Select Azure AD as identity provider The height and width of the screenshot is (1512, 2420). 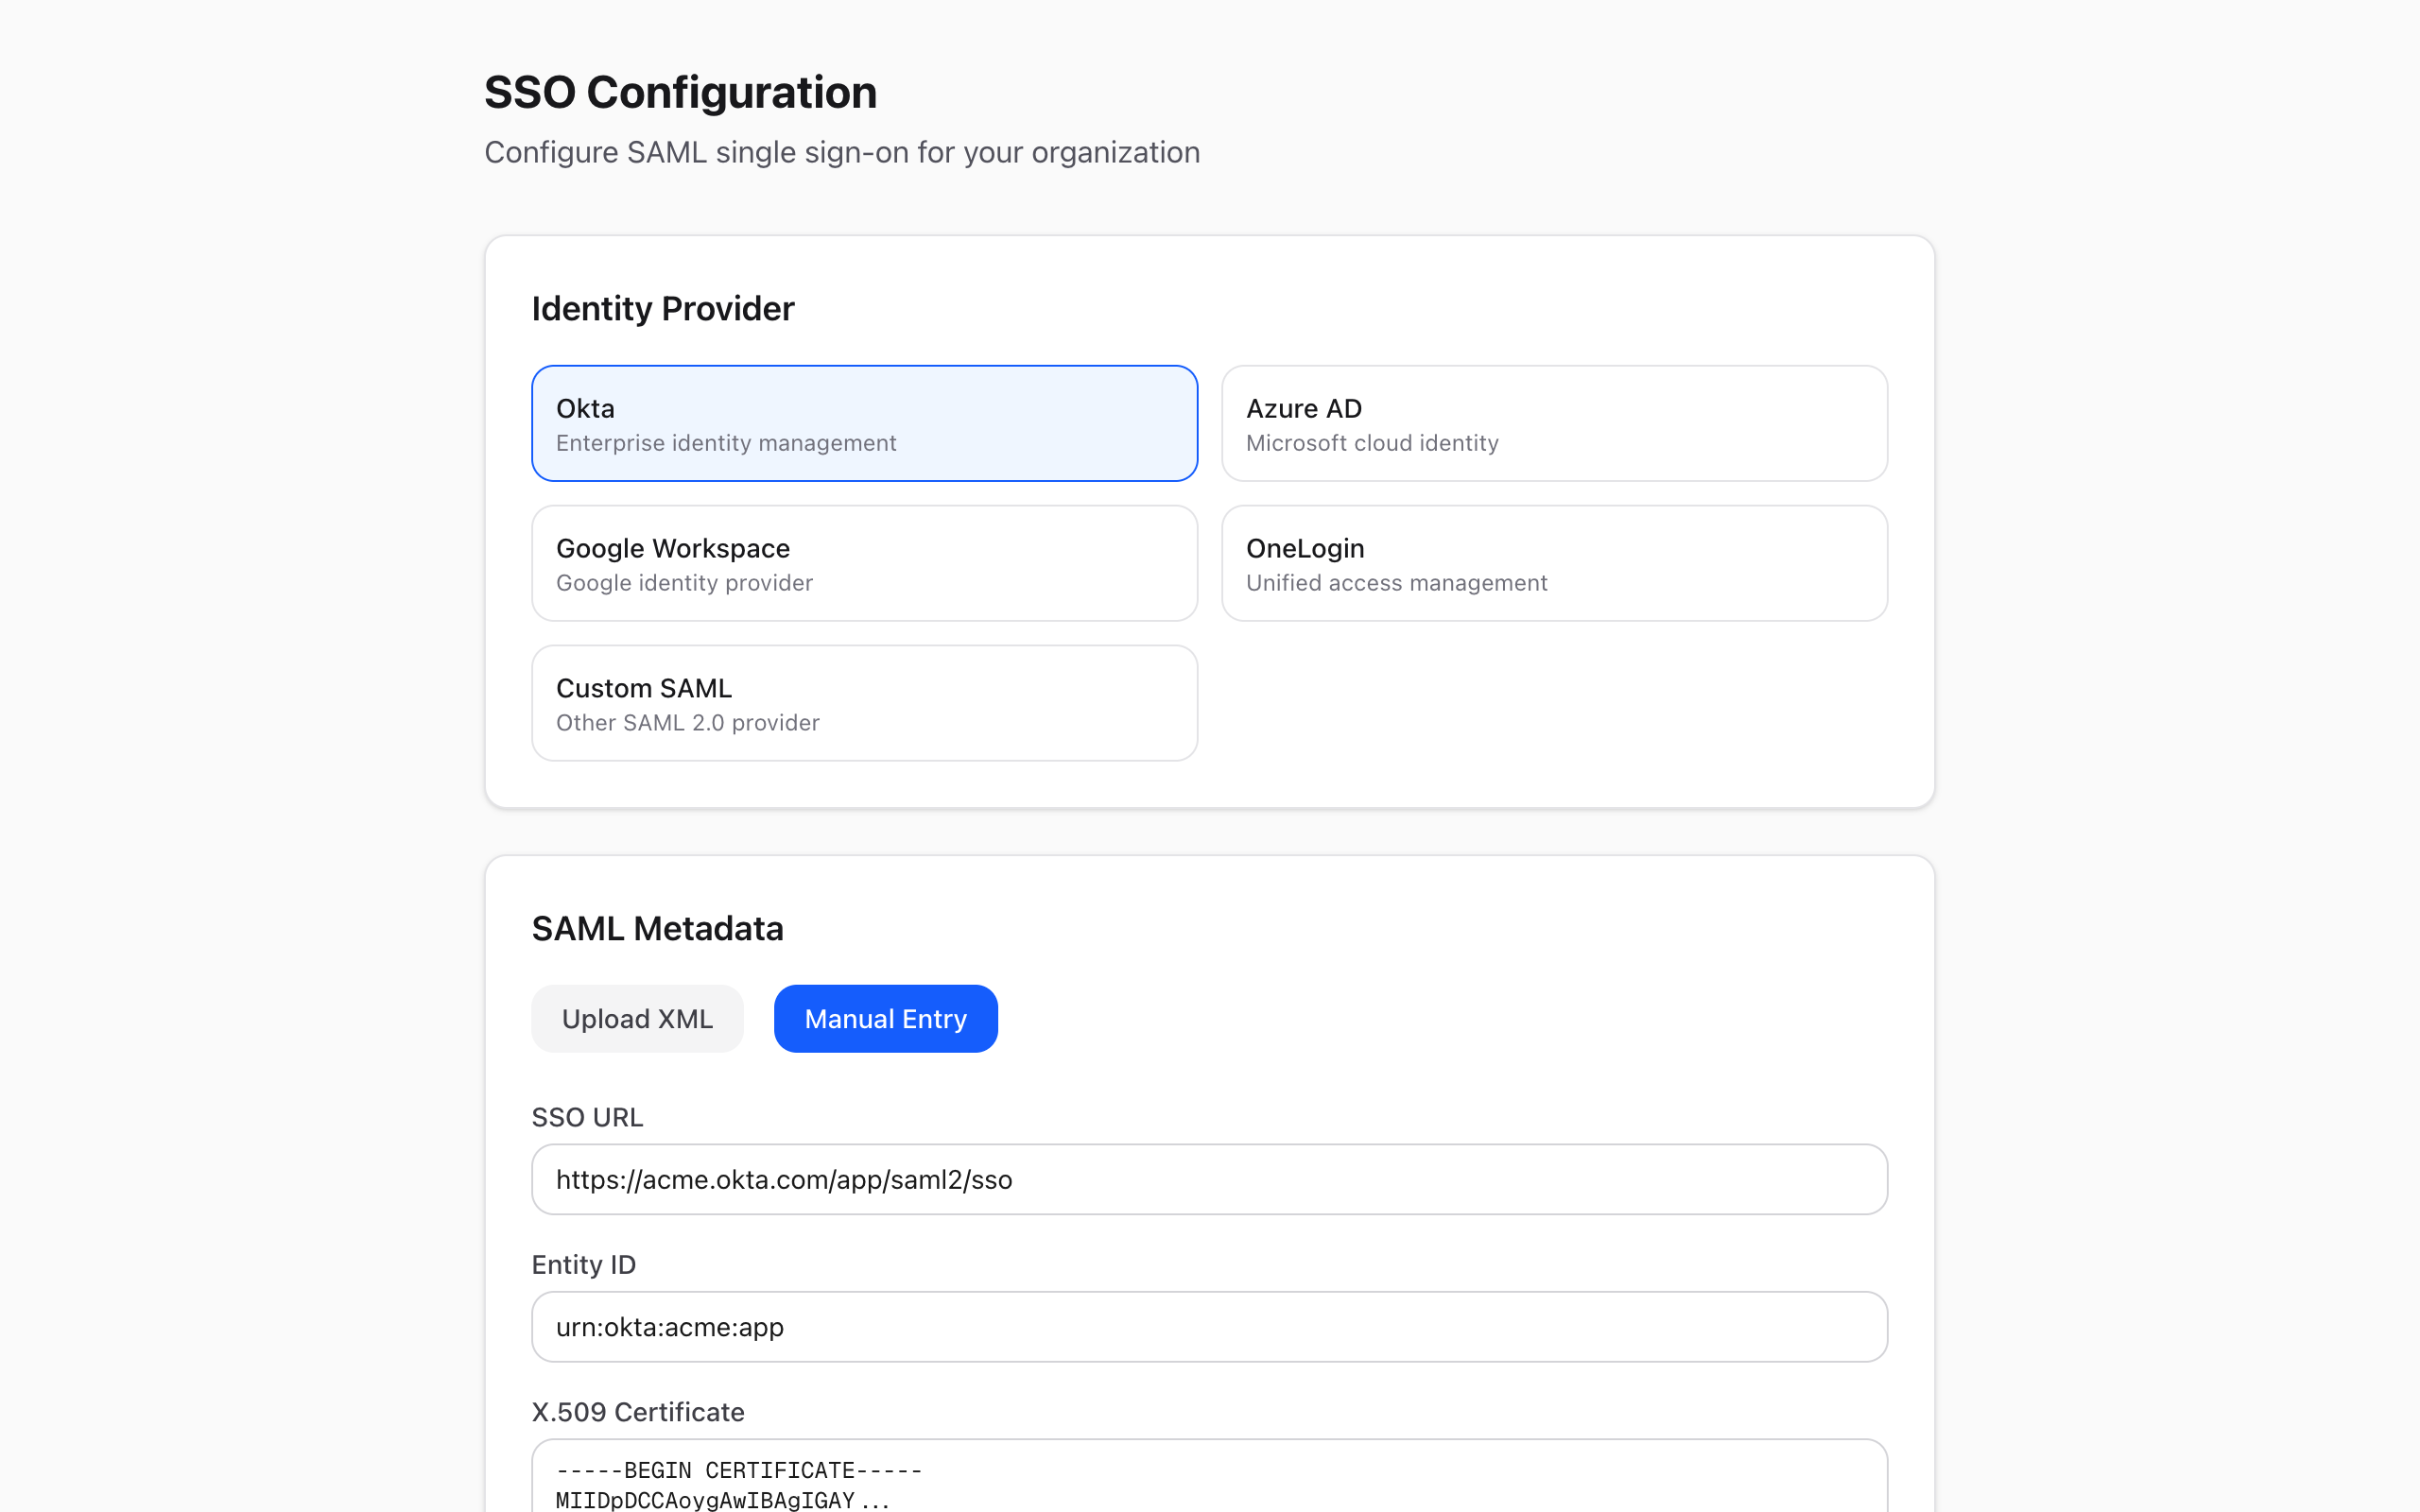1552,422
